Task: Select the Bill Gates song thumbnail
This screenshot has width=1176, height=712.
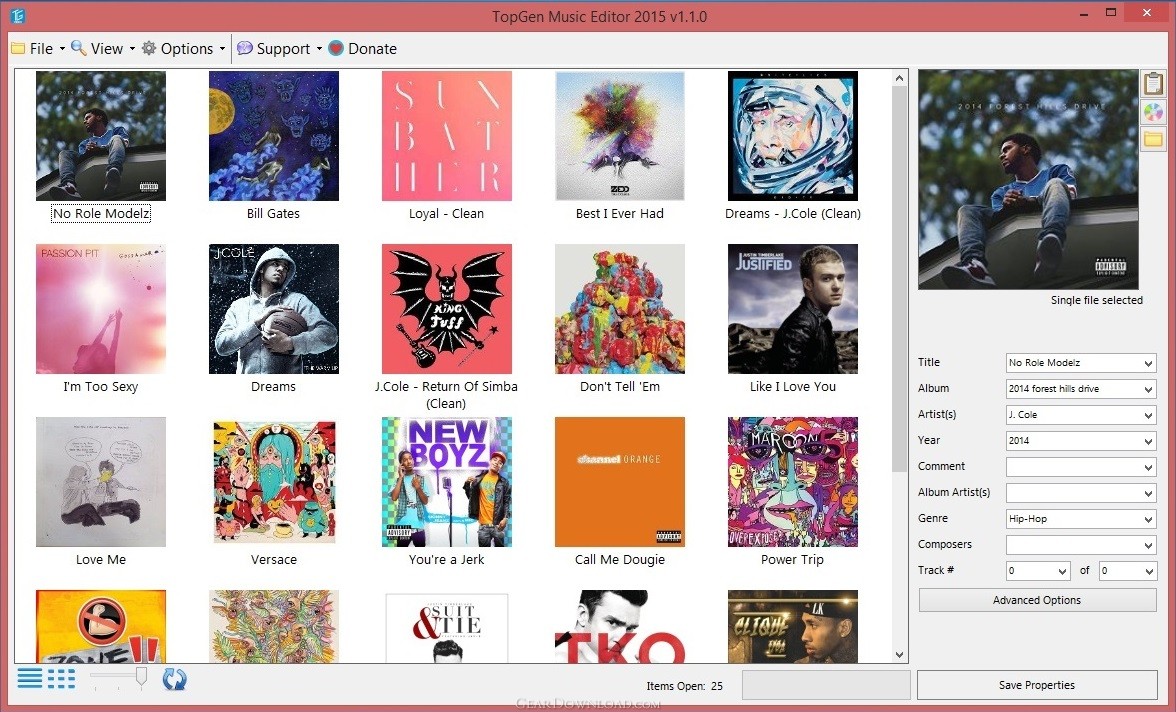Action: point(274,136)
